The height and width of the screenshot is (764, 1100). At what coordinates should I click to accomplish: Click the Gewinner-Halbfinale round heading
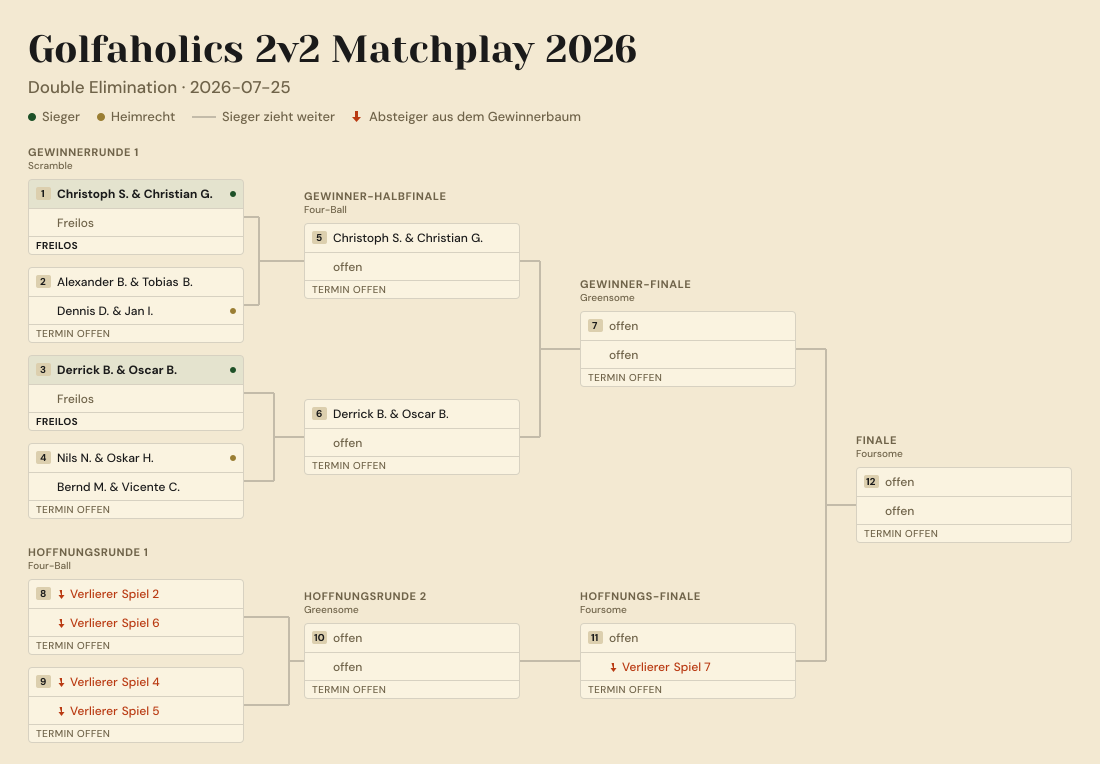click(x=375, y=196)
